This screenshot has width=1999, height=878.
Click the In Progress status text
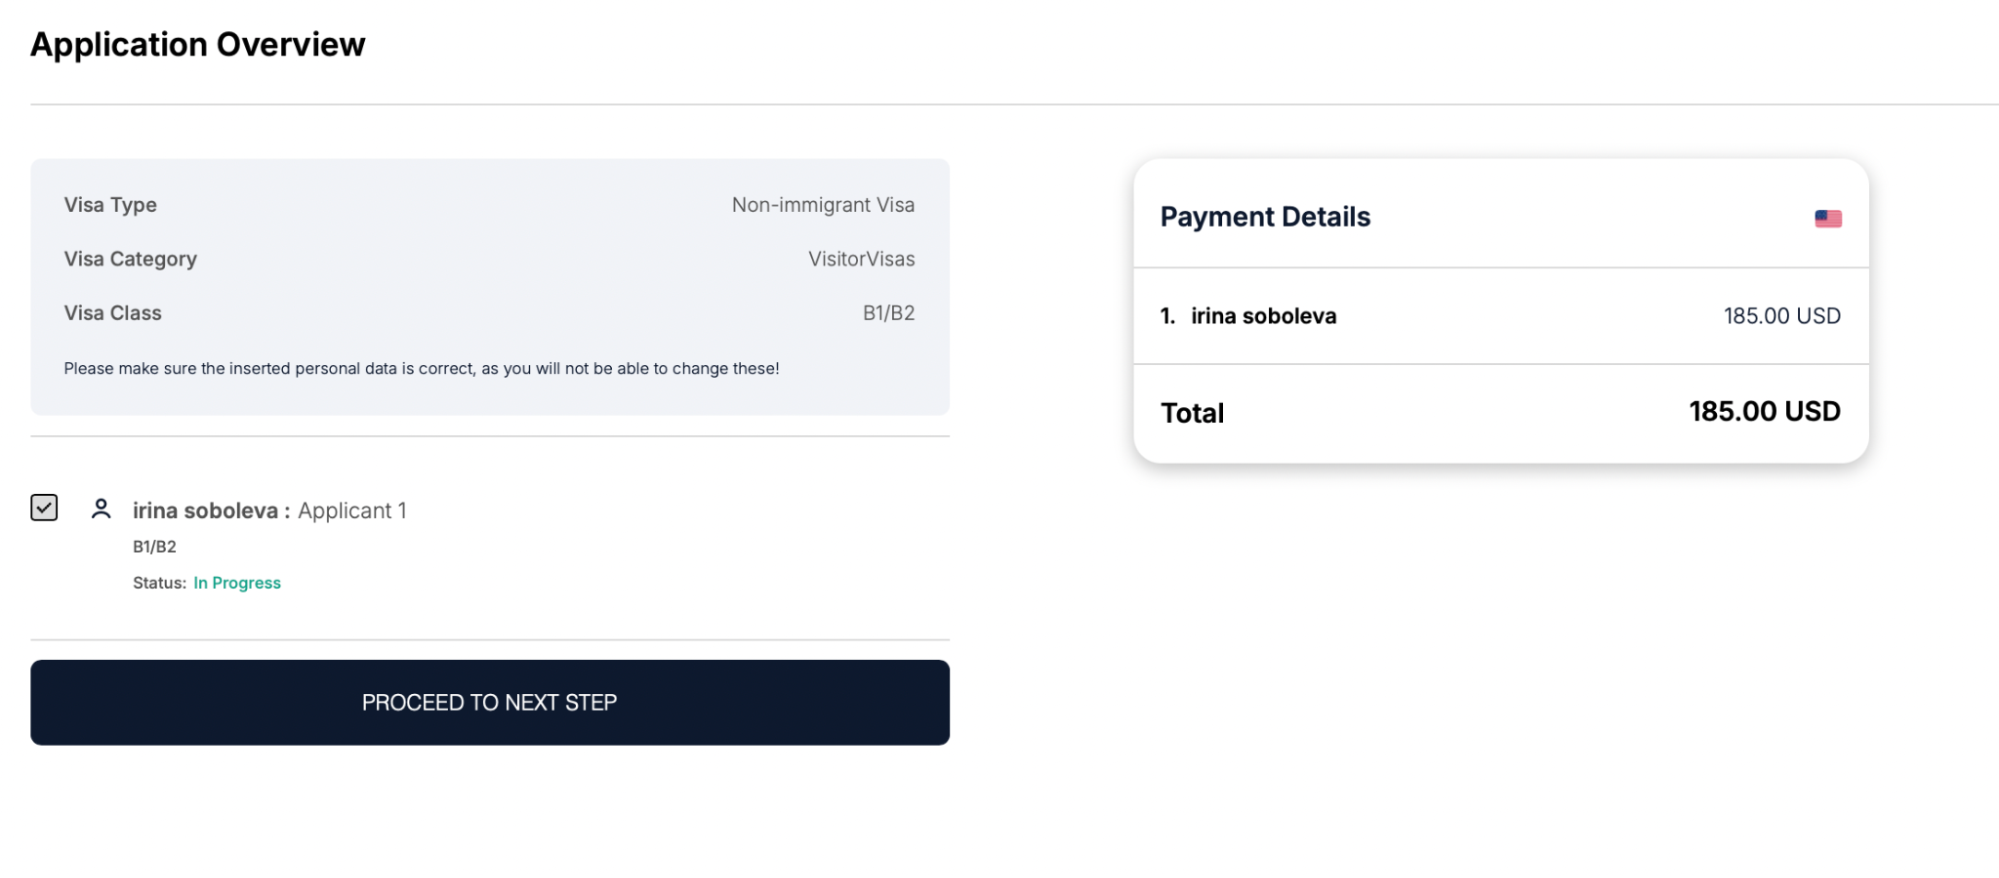237,583
